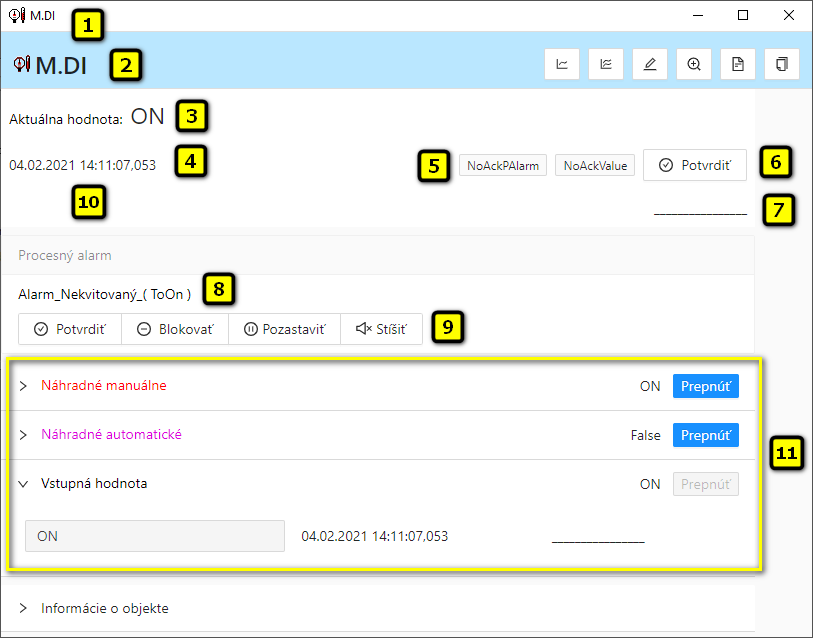The image size is (813, 638).
Task: Collapse the Vstupná hodnota section
Action: click(x=24, y=484)
